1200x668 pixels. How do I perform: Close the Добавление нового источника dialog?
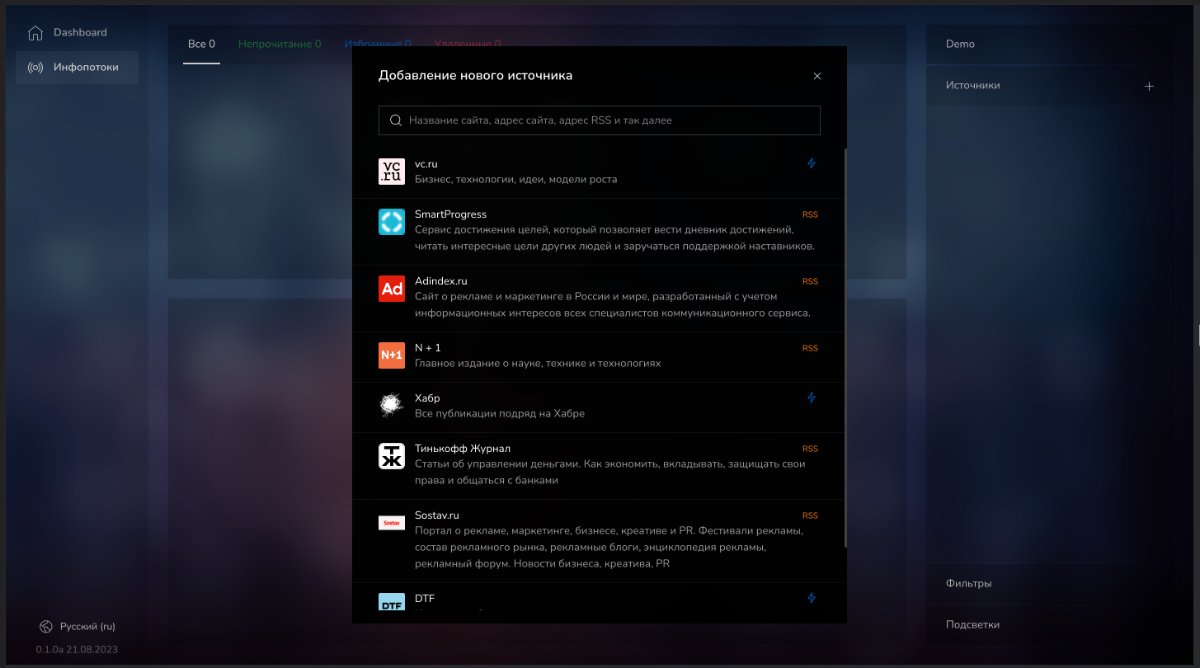point(817,76)
